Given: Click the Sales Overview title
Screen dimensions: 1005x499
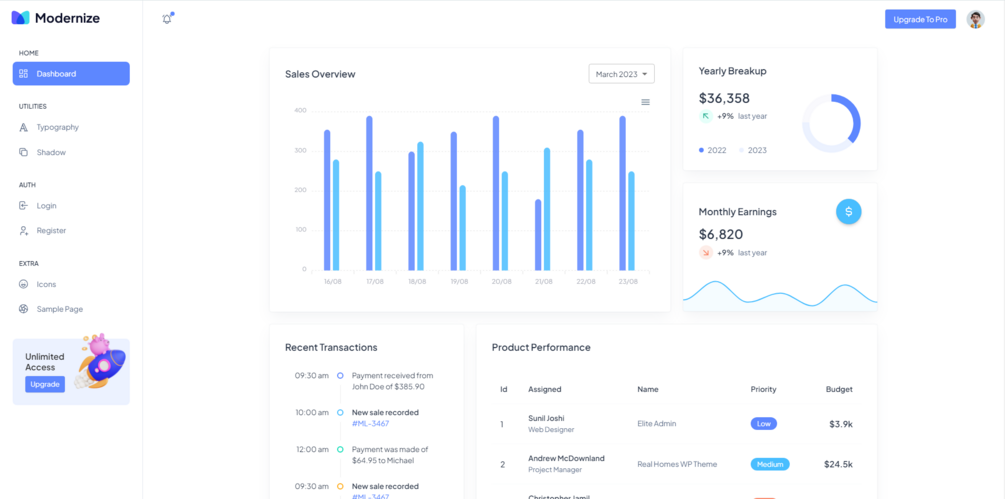Looking at the screenshot, I should tap(320, 74).
